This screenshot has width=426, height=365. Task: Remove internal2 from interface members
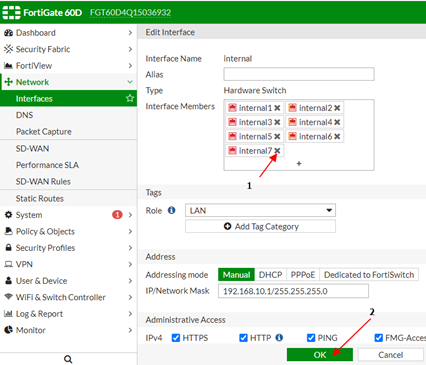pyautogui.click(x=337, y=108)
